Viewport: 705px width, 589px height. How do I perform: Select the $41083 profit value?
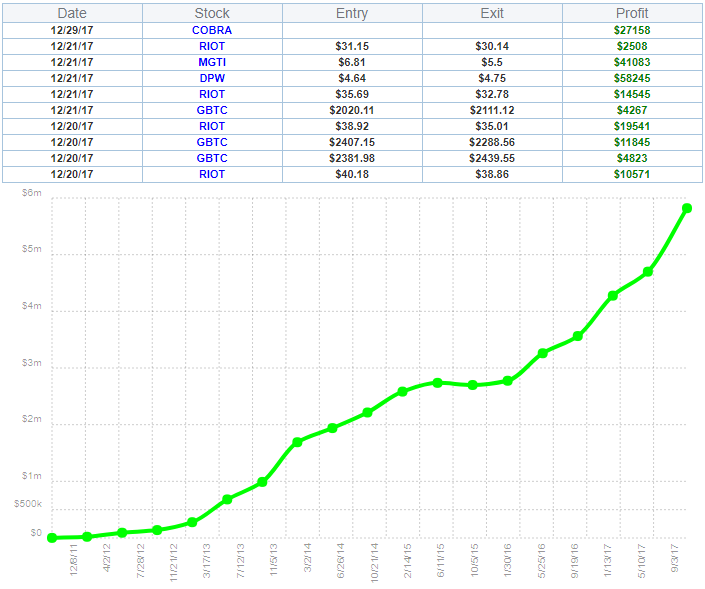pyautogui.click(x=632, y=62)
